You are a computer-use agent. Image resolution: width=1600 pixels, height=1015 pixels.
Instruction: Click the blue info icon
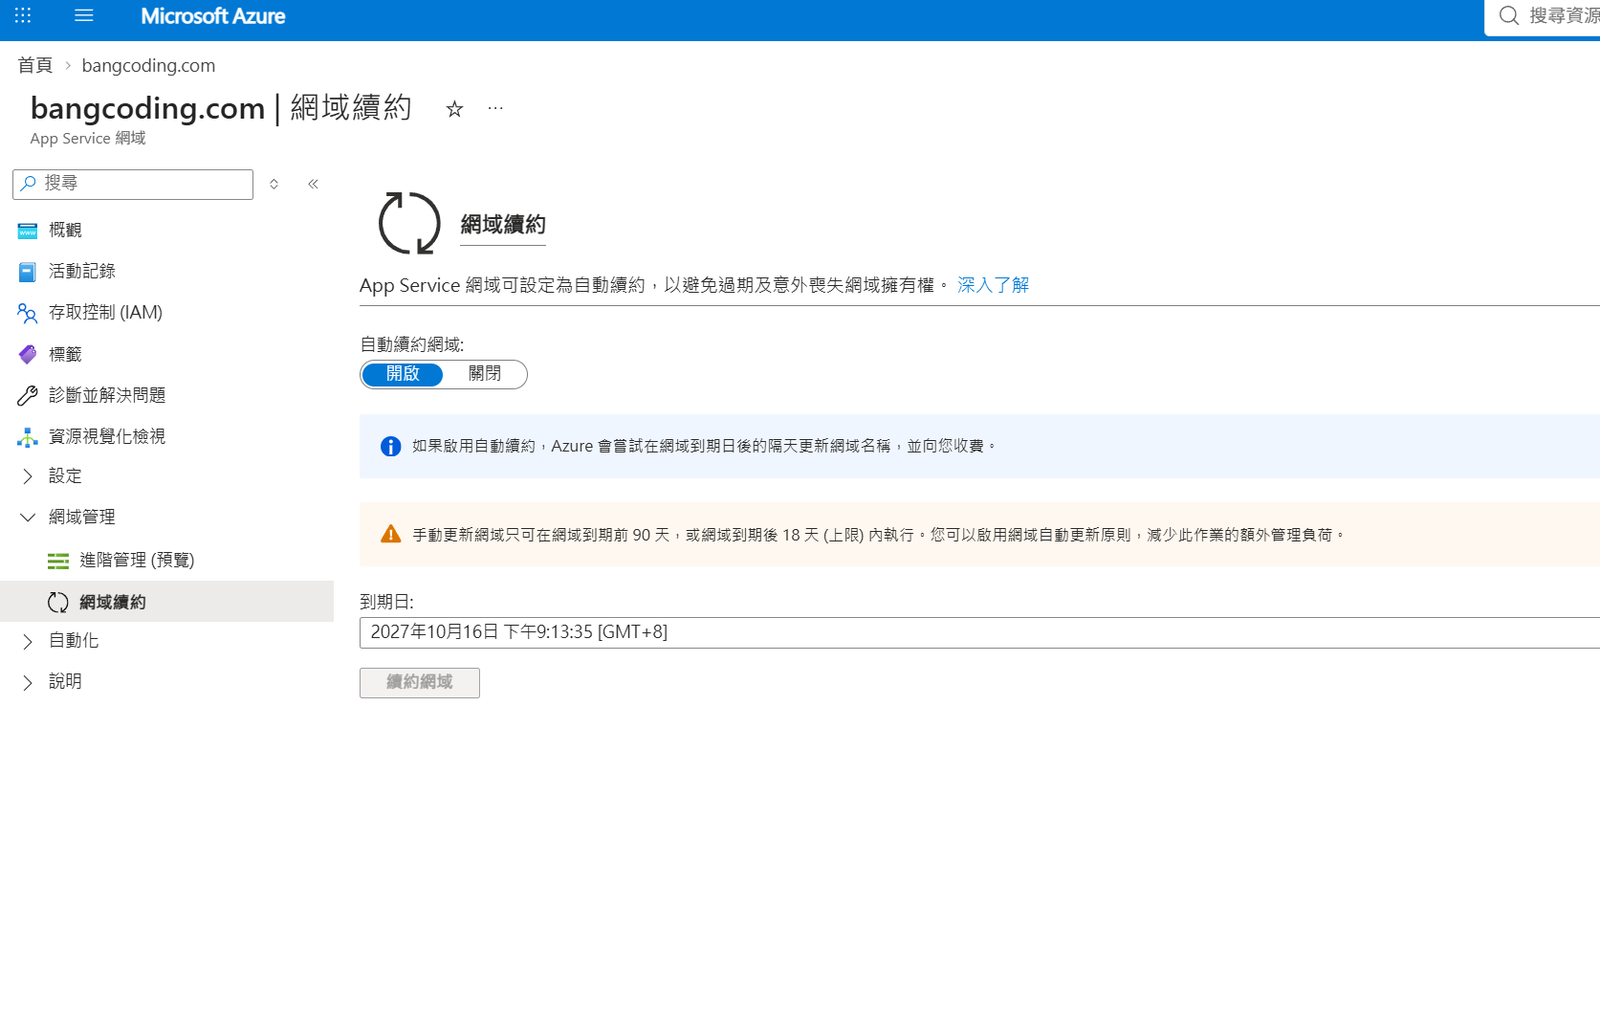[x=391, y=446]
